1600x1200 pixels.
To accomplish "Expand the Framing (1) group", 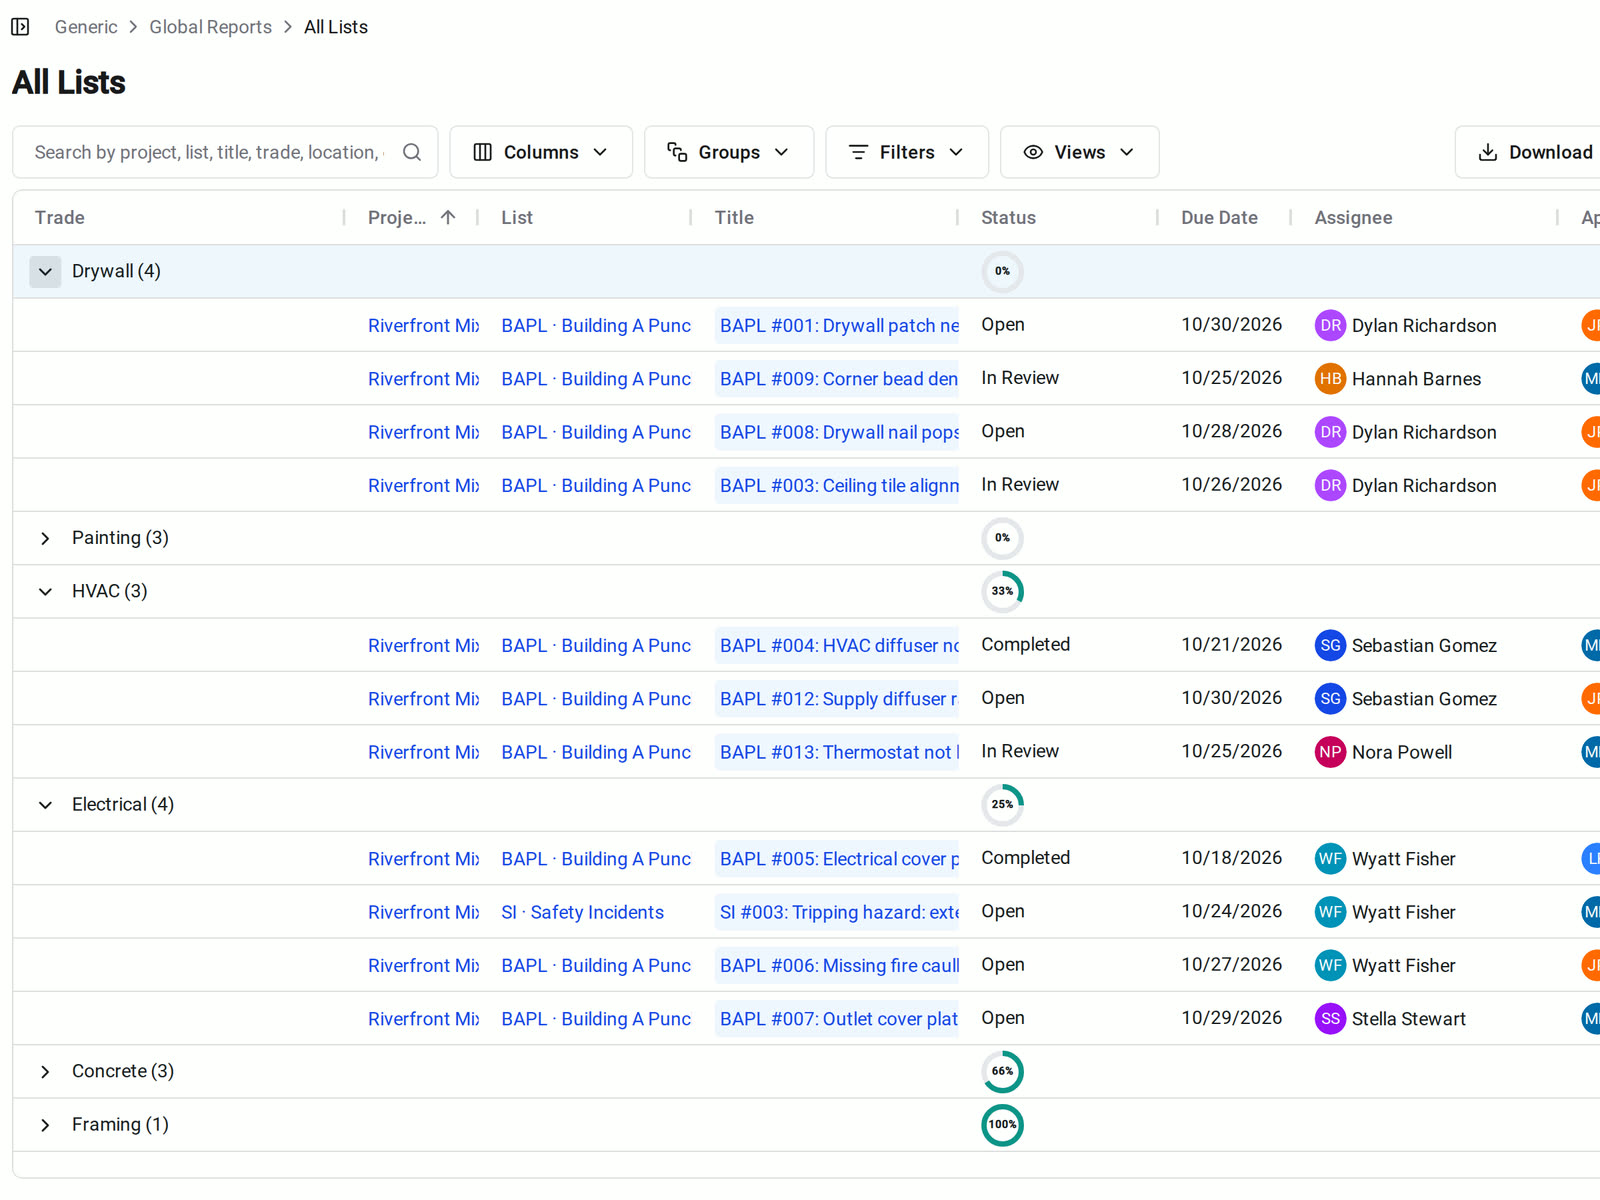I will pos(45,1125).
